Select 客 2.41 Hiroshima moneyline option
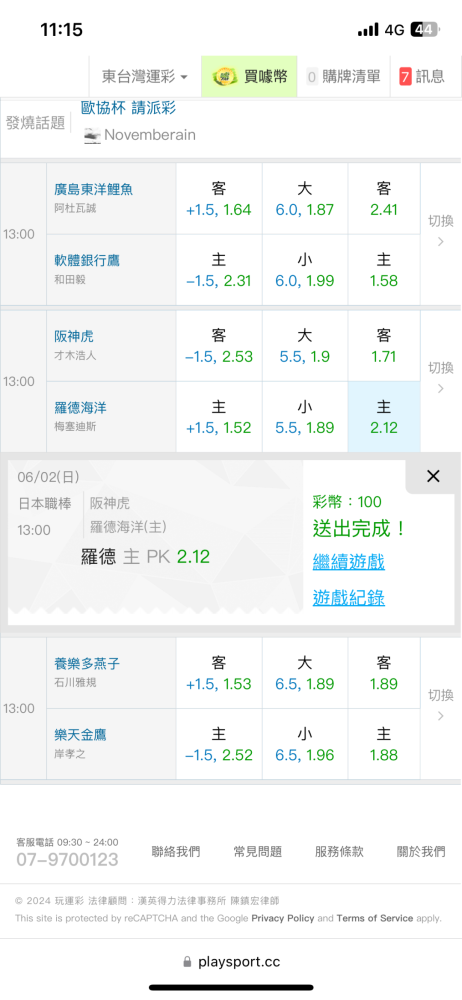This screenshot has width=462, height=1000. coord(384,199)
